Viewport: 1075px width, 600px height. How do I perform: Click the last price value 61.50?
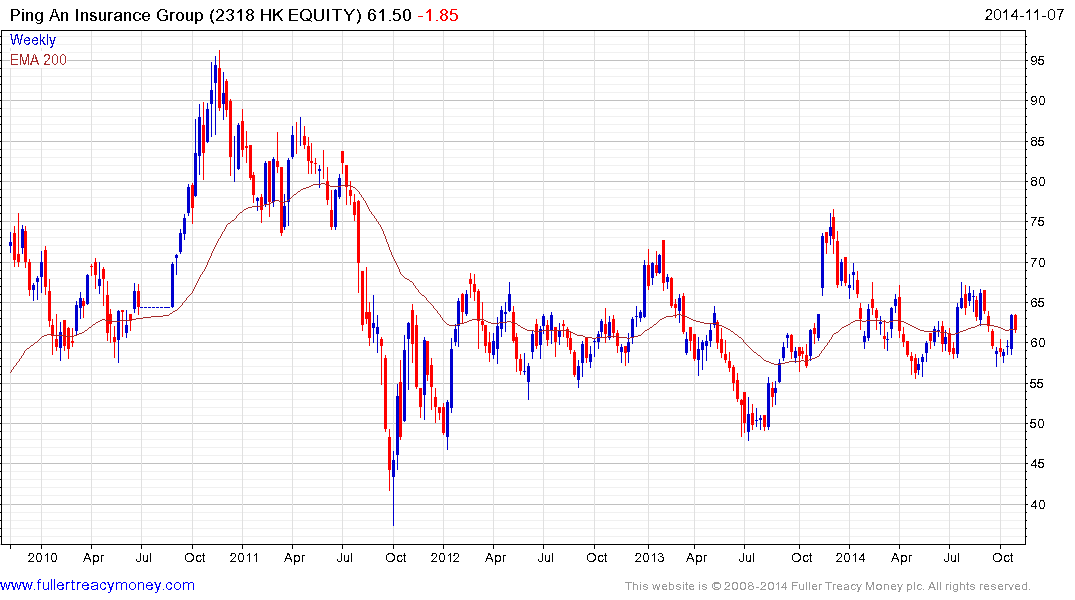coord(389,15)
